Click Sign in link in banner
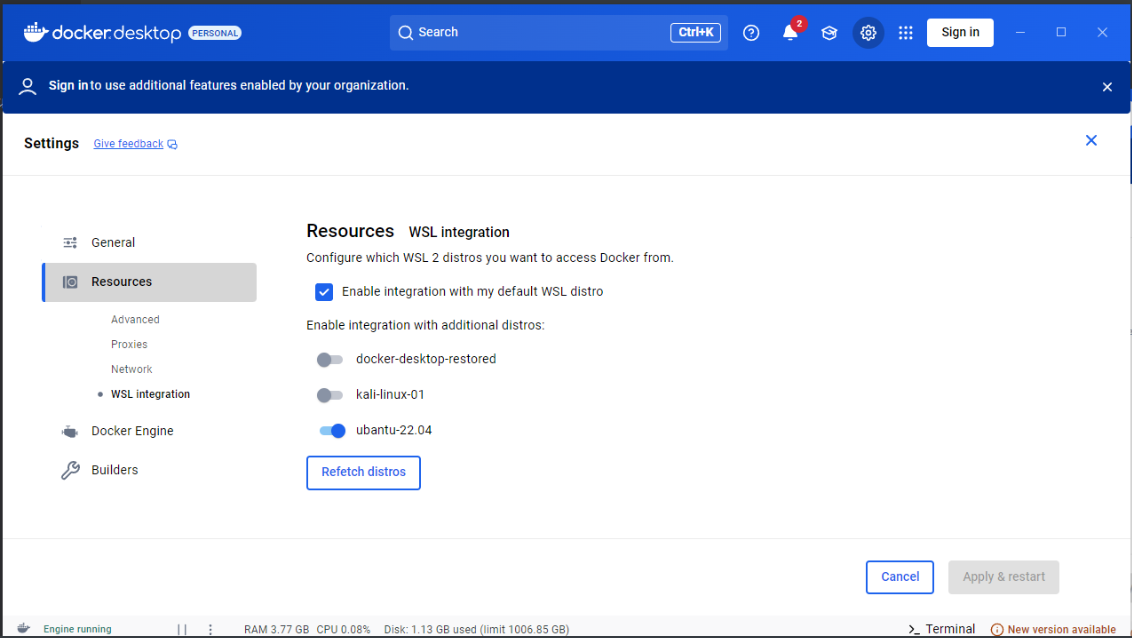Viewport: 1132px width, 638px height. (x=68, y=85)
